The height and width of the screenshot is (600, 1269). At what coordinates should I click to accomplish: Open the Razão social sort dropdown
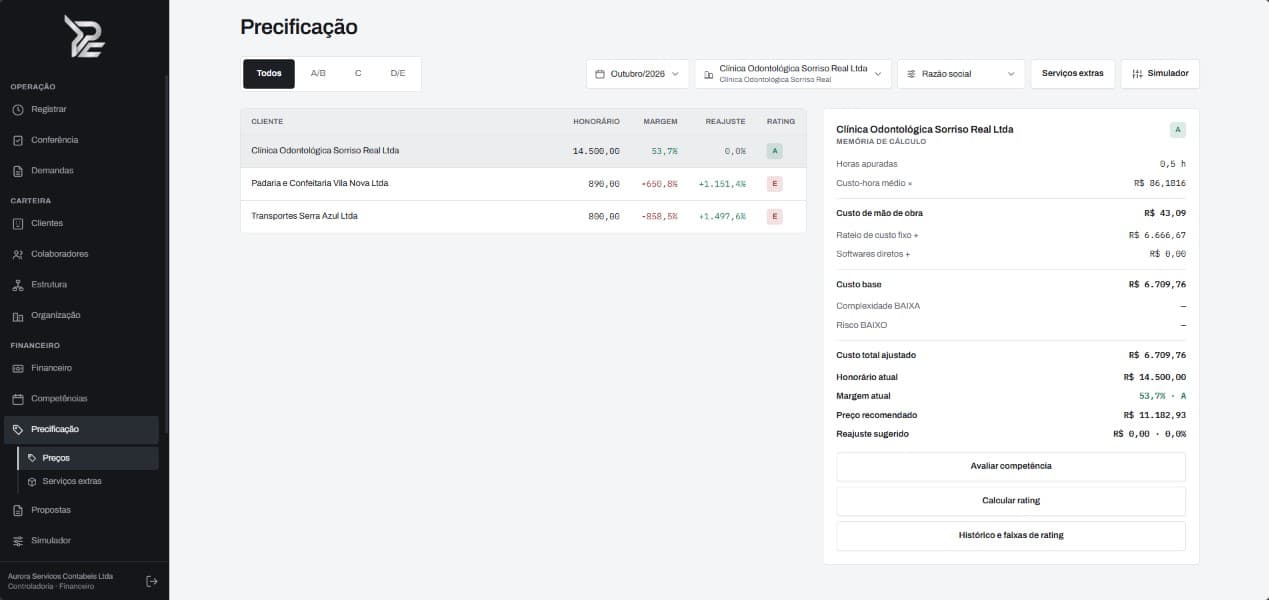[961, 74]
